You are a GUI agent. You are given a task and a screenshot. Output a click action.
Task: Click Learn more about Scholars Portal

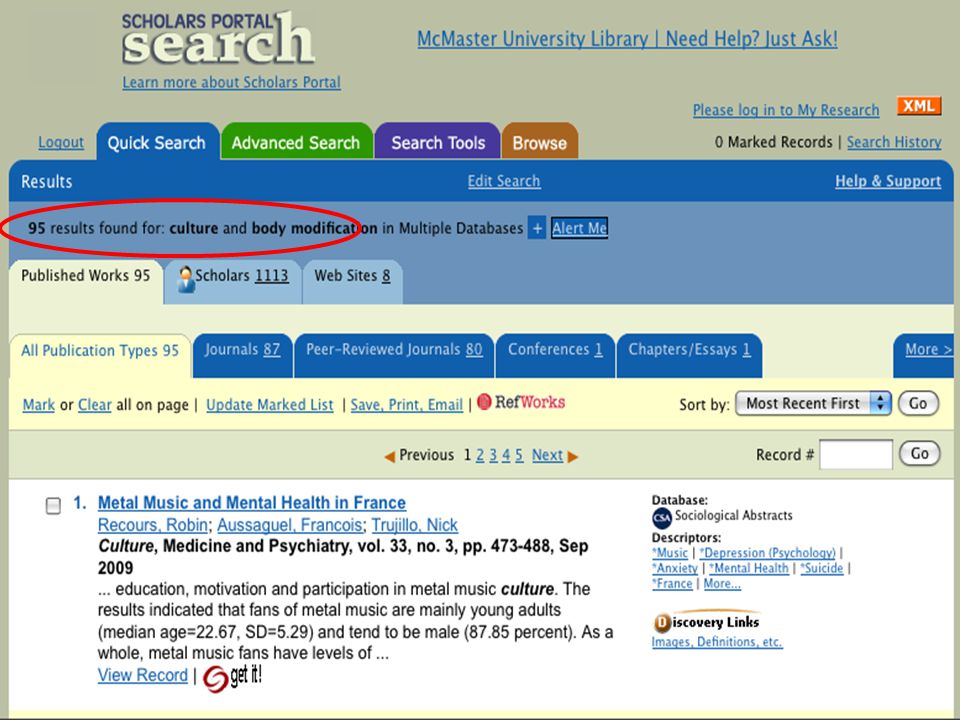coord(231,82)
